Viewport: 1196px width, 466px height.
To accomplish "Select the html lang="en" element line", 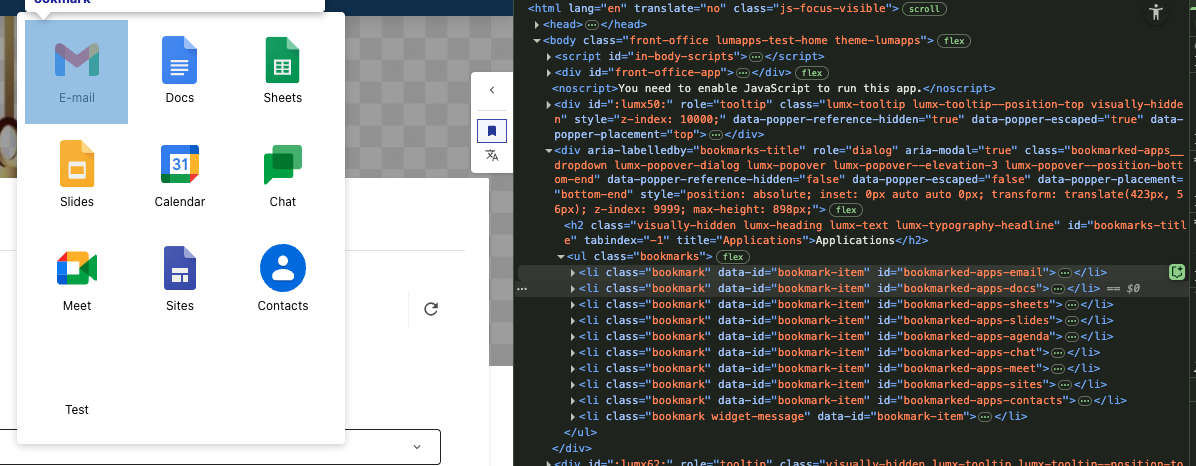I will 714,9.
